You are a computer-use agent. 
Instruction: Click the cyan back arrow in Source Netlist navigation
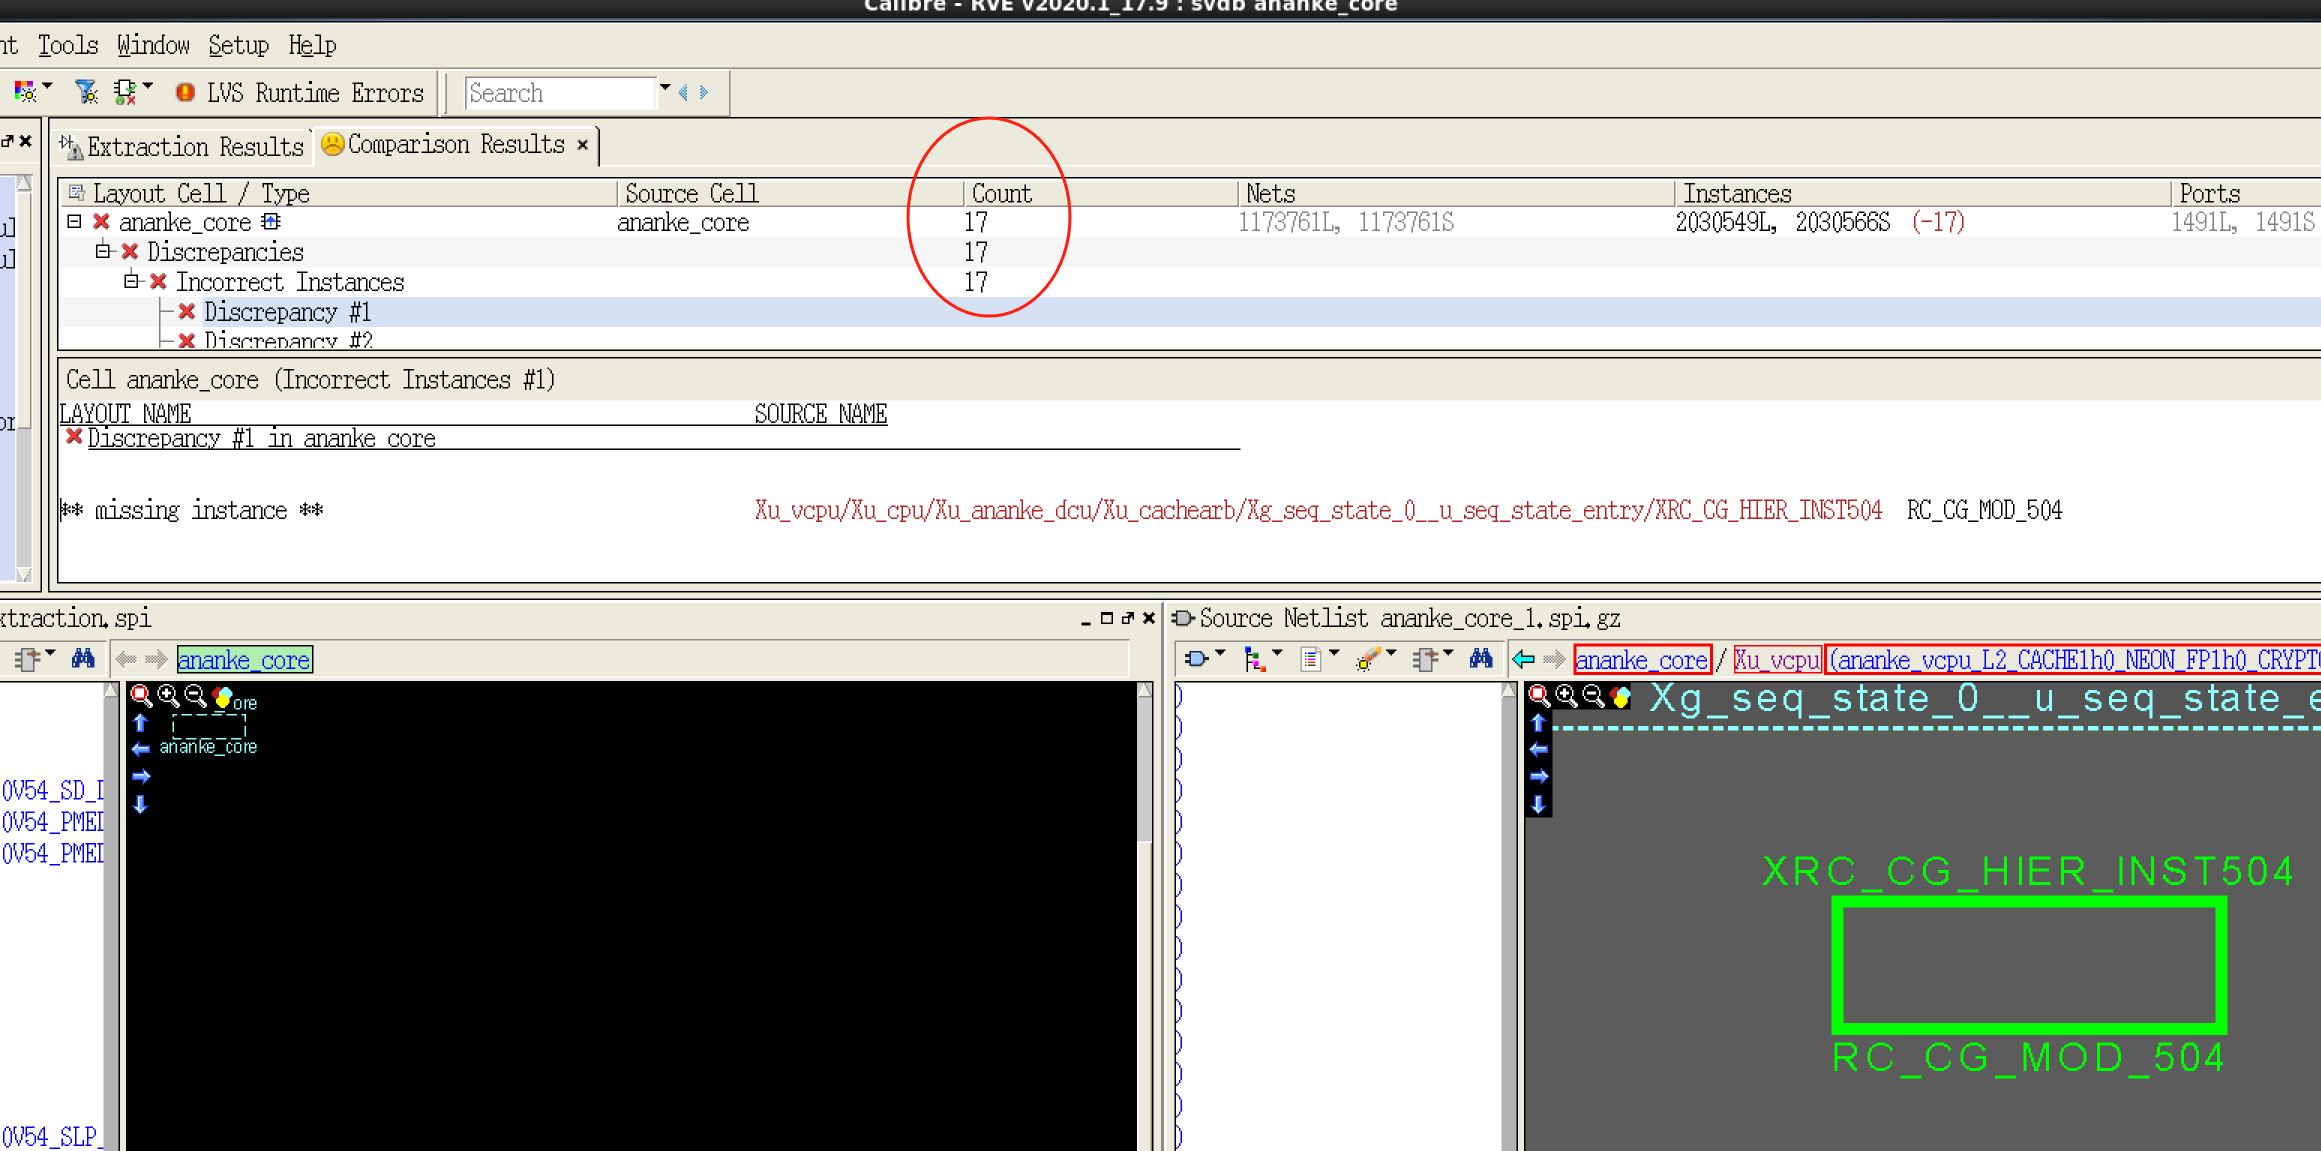1524,659
